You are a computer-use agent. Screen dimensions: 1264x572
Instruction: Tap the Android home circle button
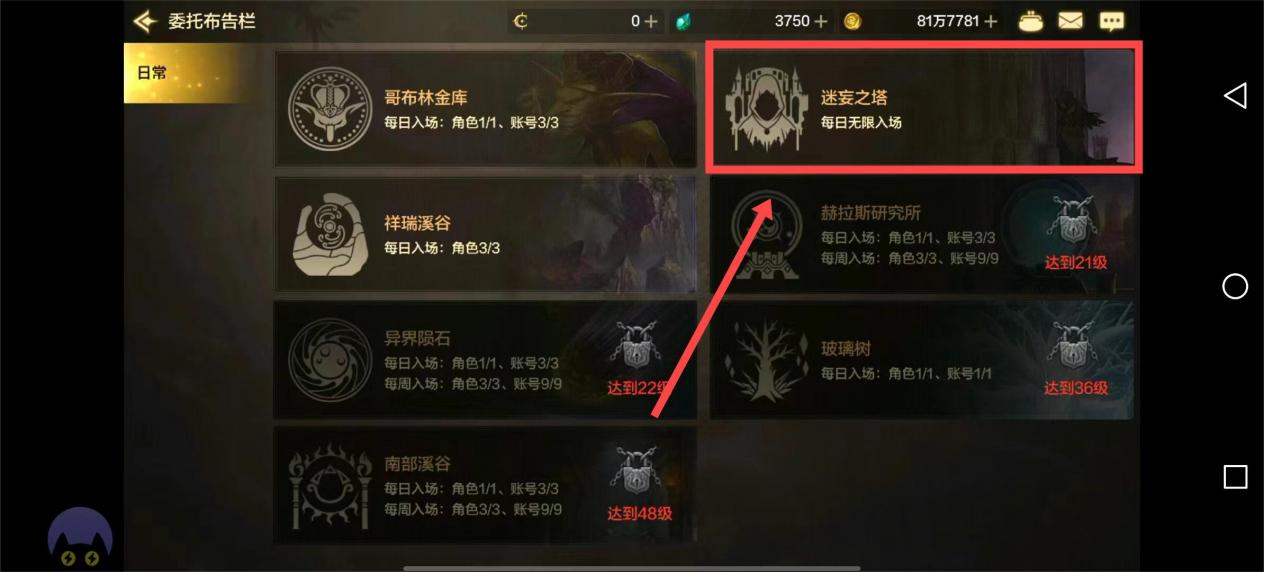(x=1235, y=287)
